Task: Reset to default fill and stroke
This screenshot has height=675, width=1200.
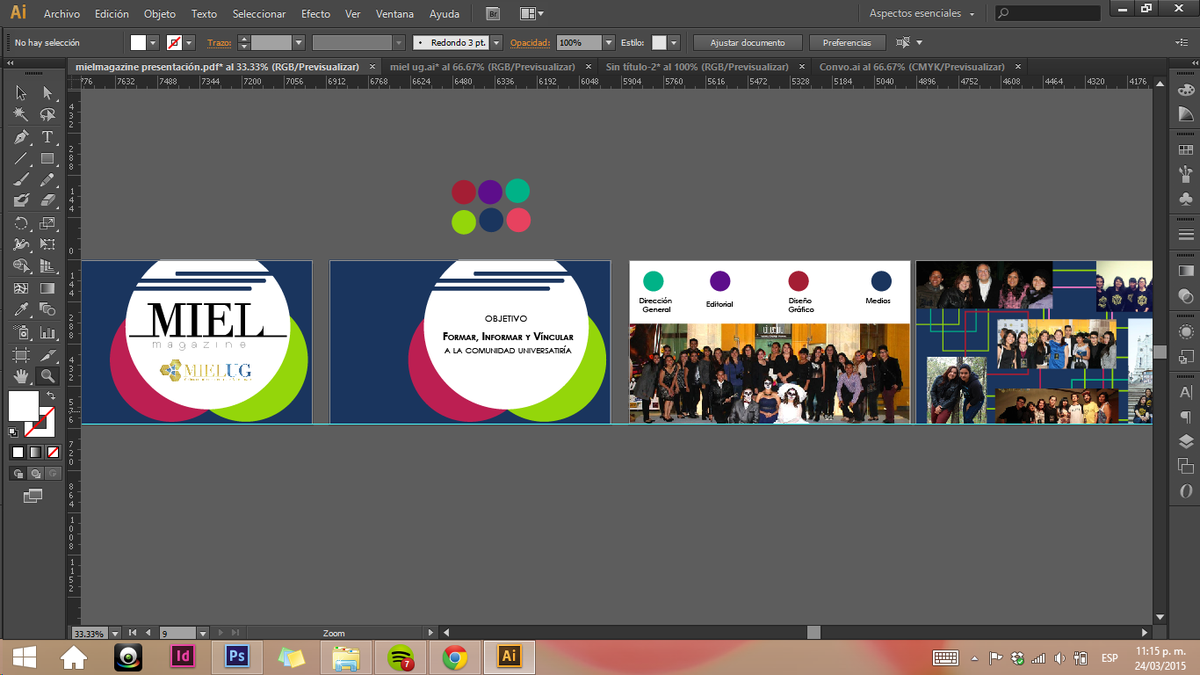Action: 13,432
